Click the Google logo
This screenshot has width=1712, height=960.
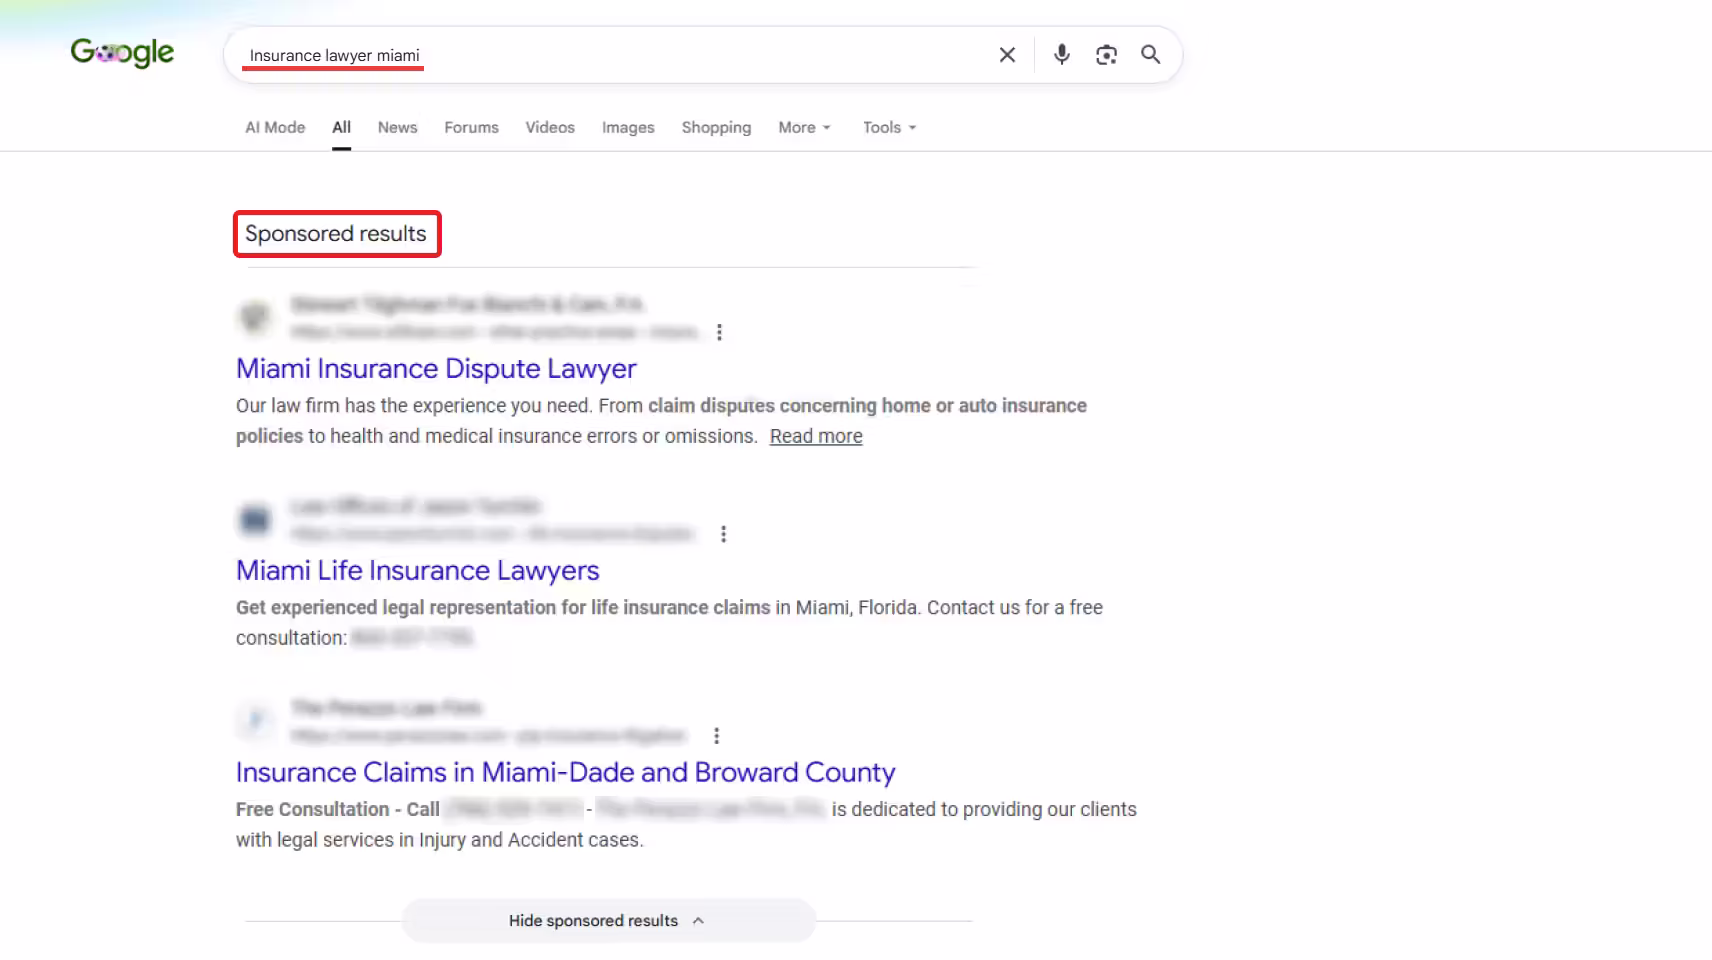(x=122, y=52)
